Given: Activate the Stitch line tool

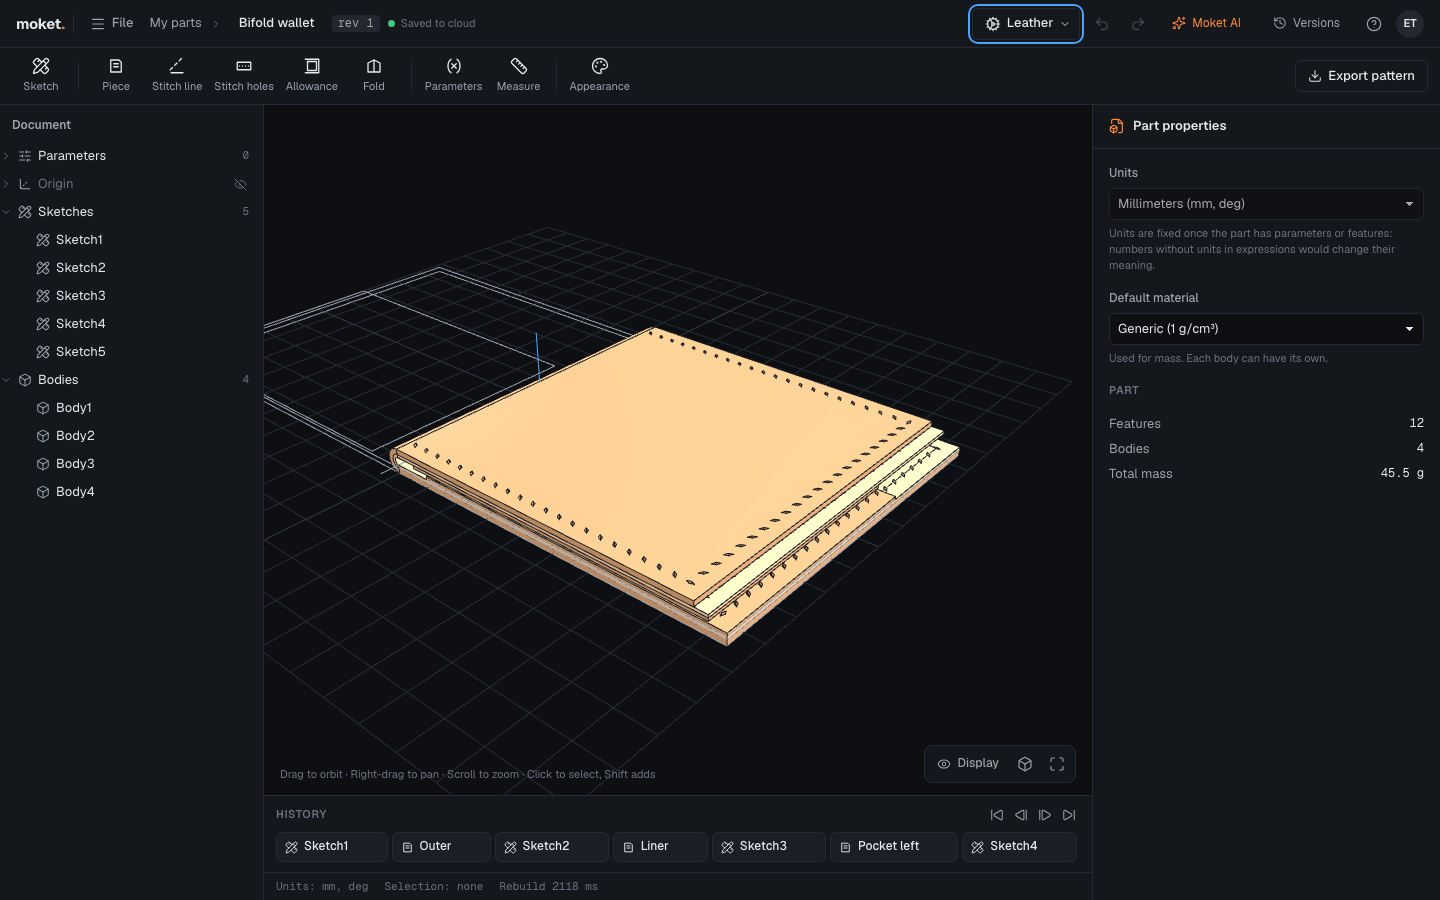Looking at the screenshot, I should pos(177,75).
